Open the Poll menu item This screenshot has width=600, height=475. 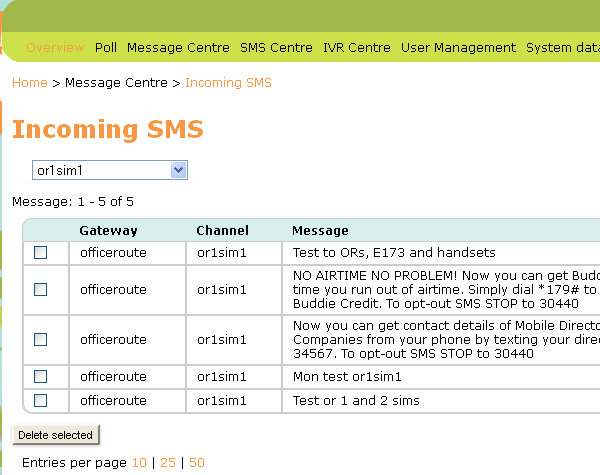[x=106, y=47]
